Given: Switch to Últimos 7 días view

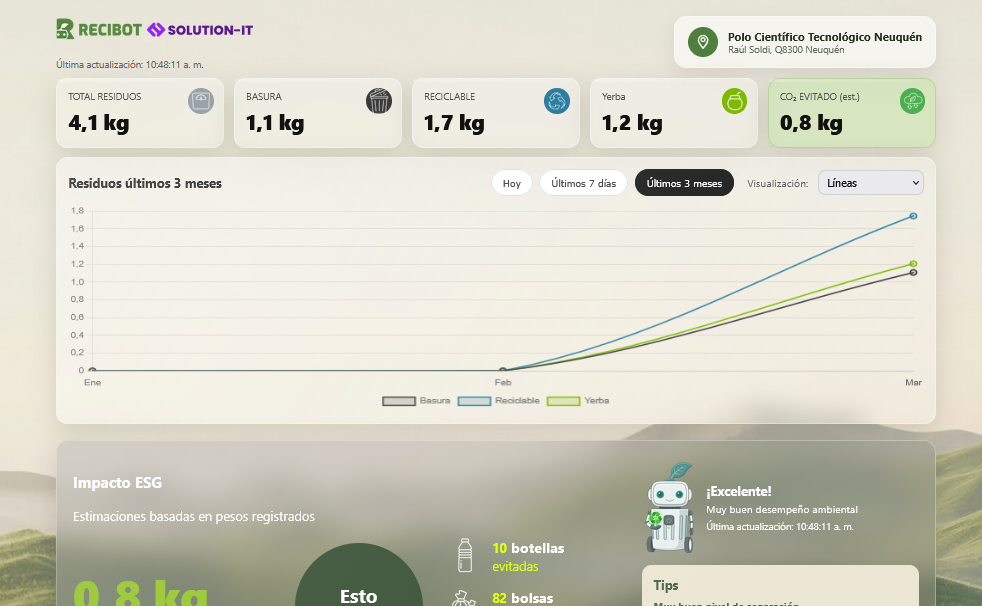Looking at the screenshot, I should click(583, 184).
